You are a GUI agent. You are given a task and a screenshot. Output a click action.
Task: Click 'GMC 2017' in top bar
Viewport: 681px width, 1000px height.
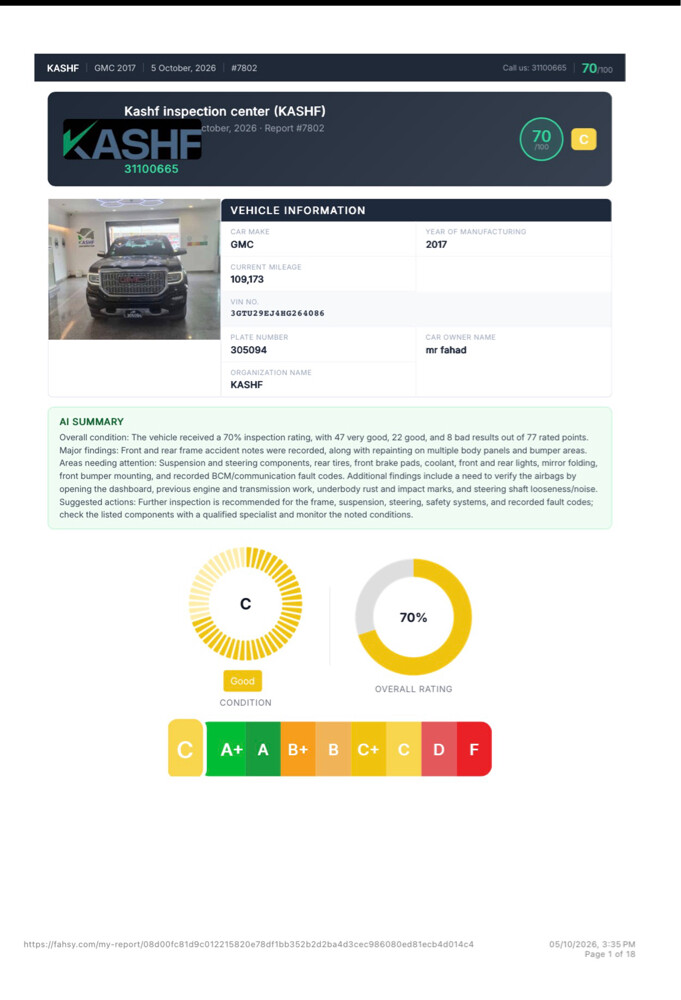pyautogui.click(x=115, y=68)
